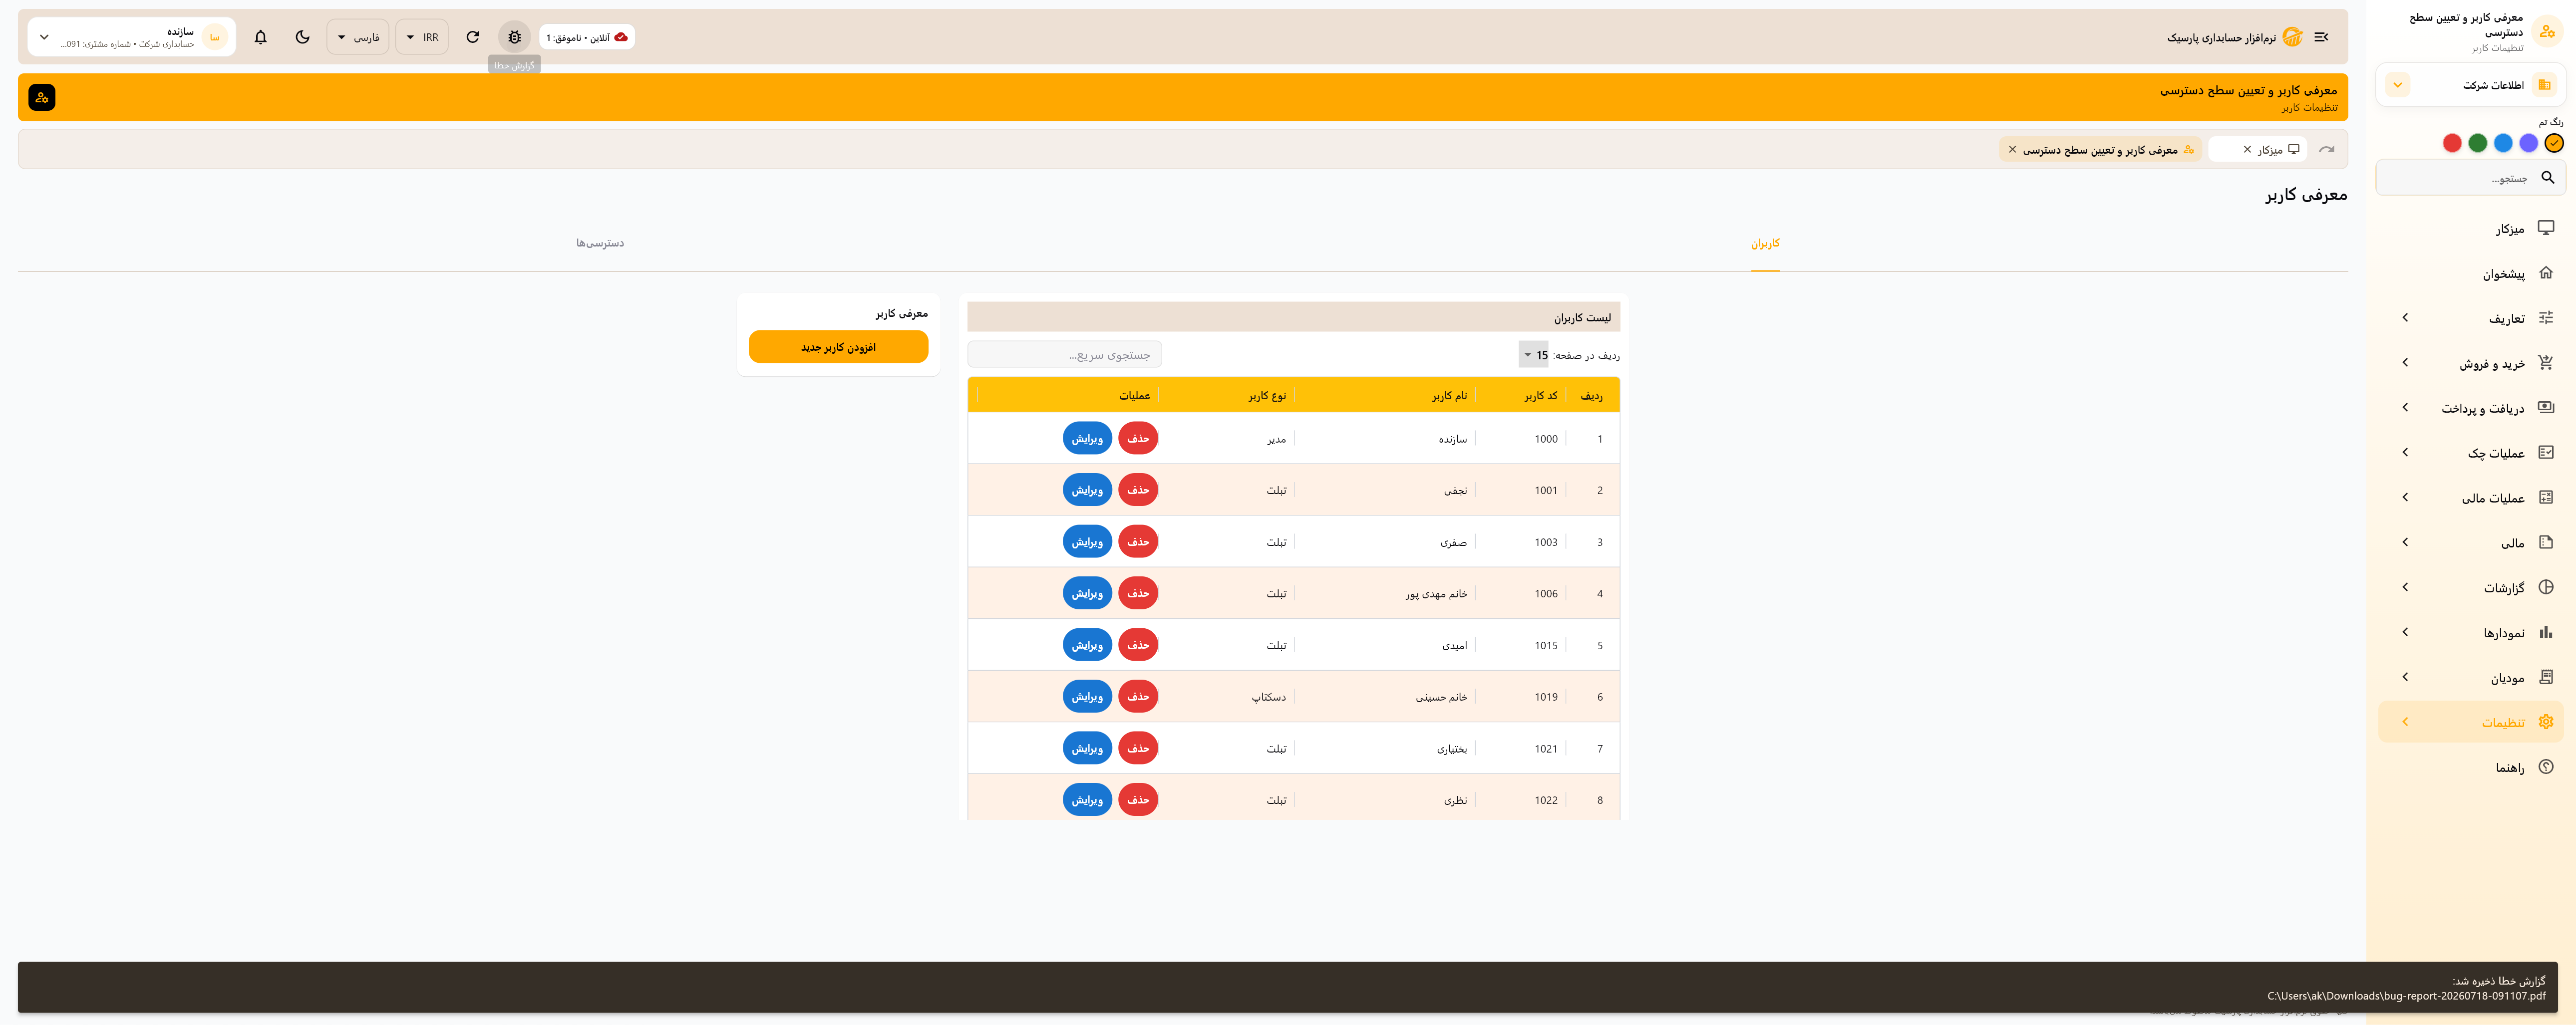
Task: Select the کاربران tab
Action: click(x=1765, y=243)
